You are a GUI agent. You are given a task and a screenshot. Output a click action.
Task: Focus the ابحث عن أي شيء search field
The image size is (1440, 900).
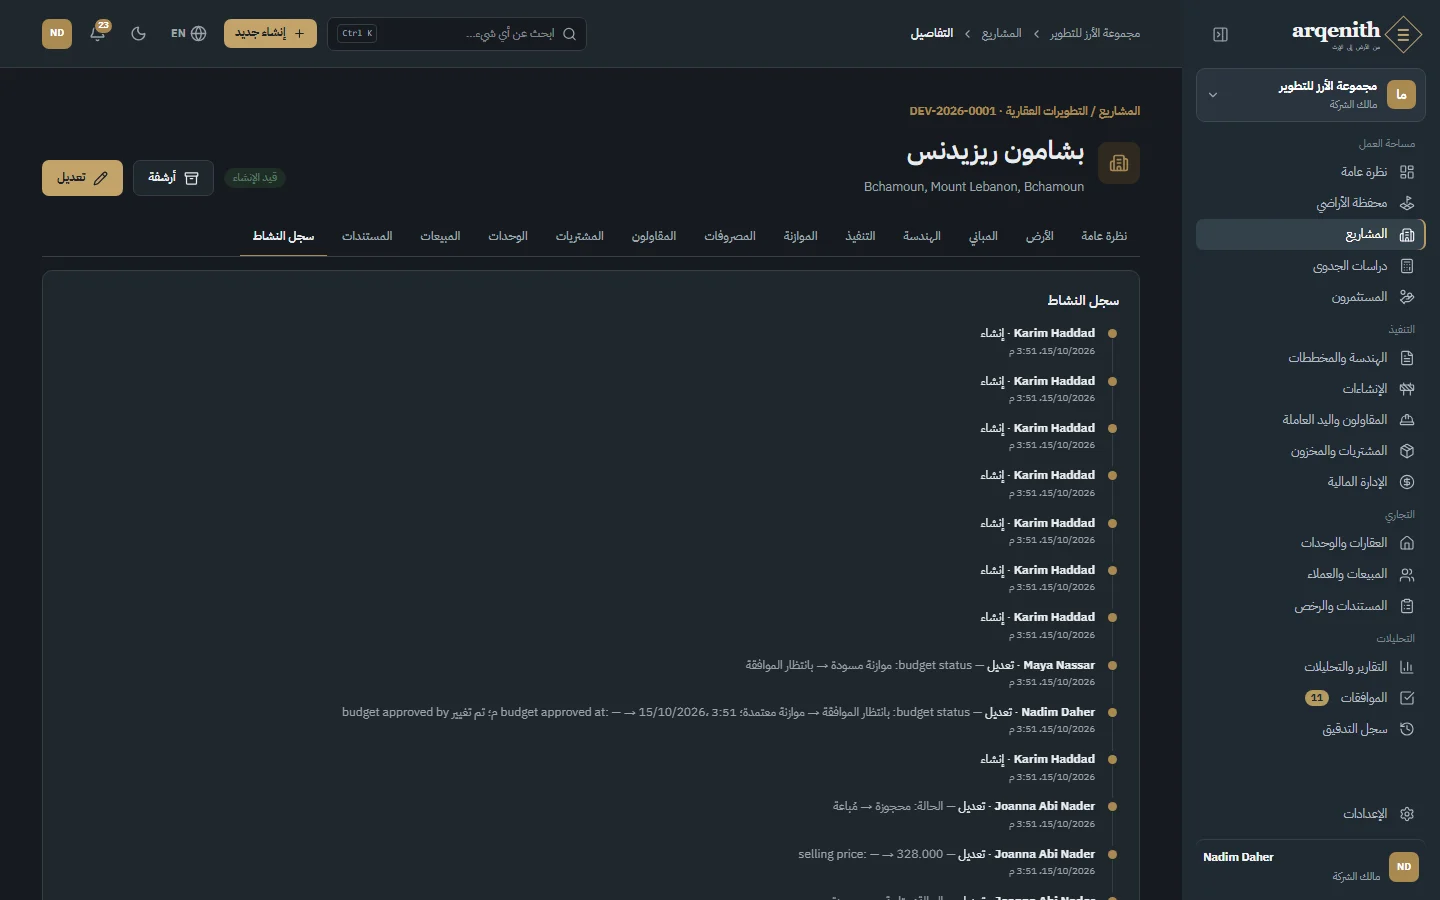click(456, 34)
